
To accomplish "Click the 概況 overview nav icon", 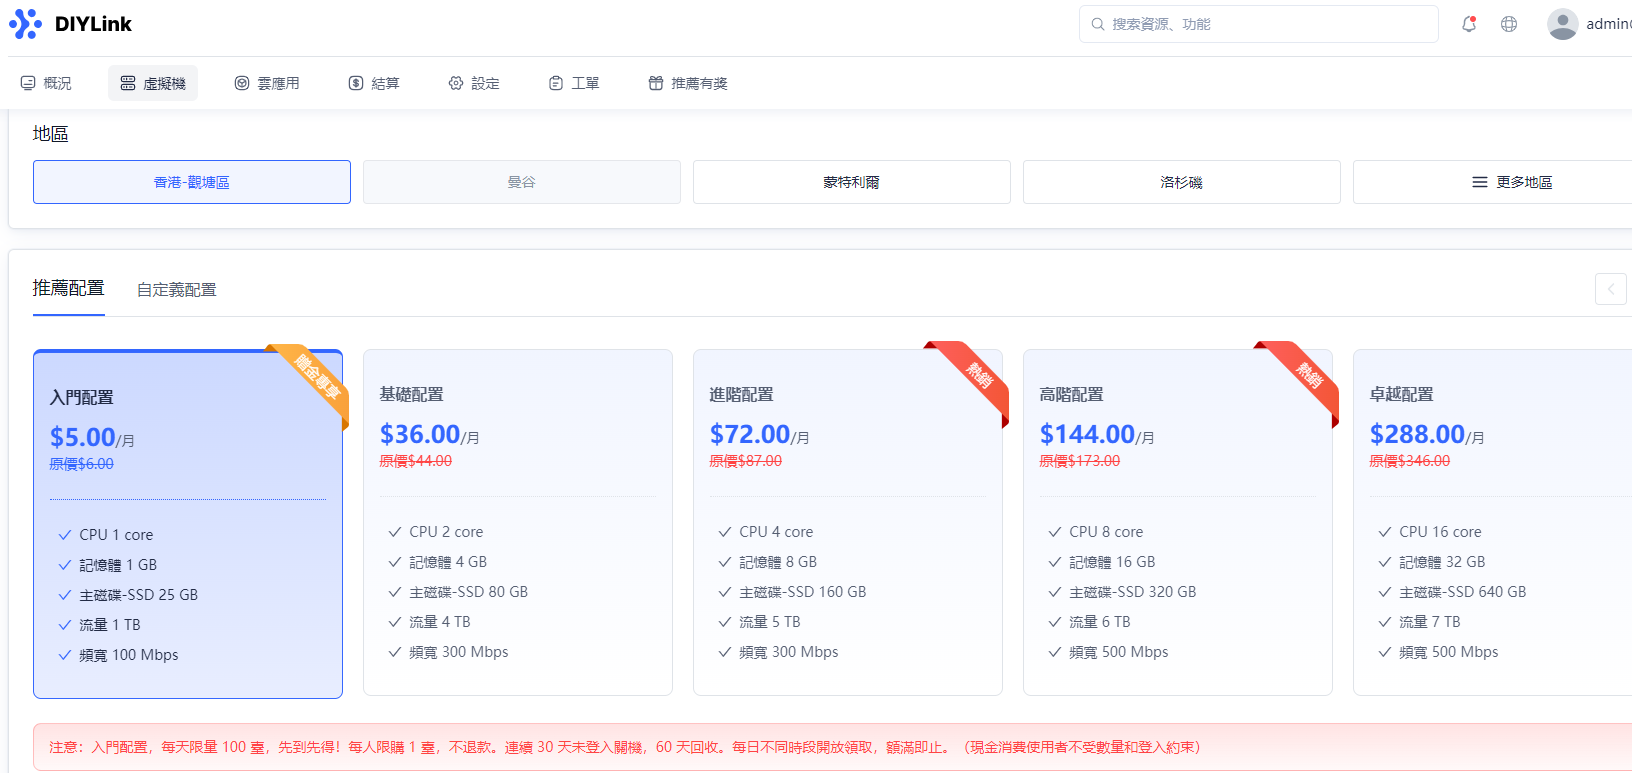I will pos(28,83).
